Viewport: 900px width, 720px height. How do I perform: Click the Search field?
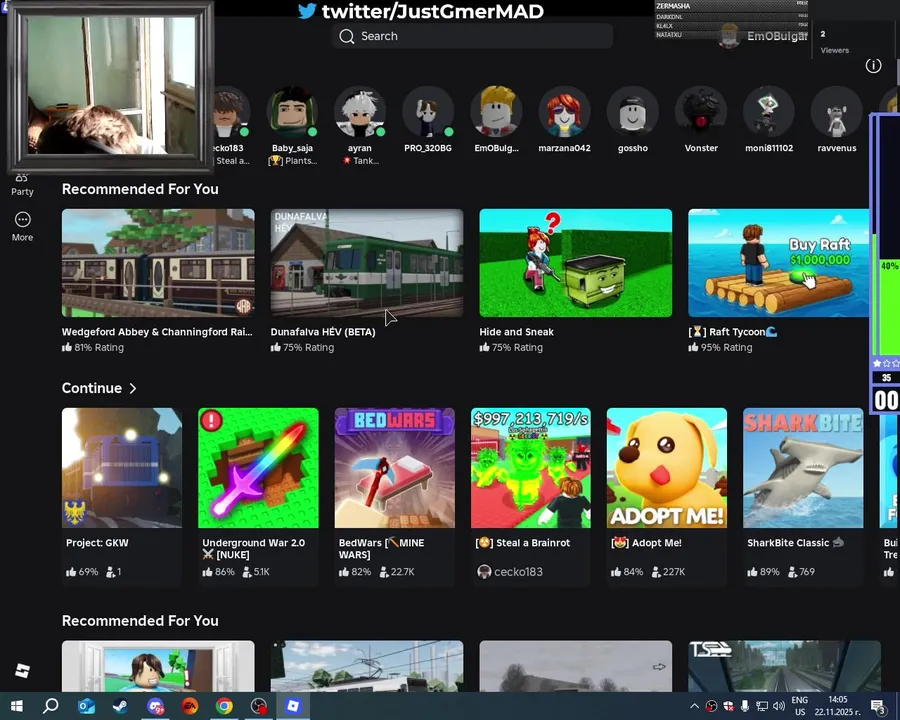472,36
